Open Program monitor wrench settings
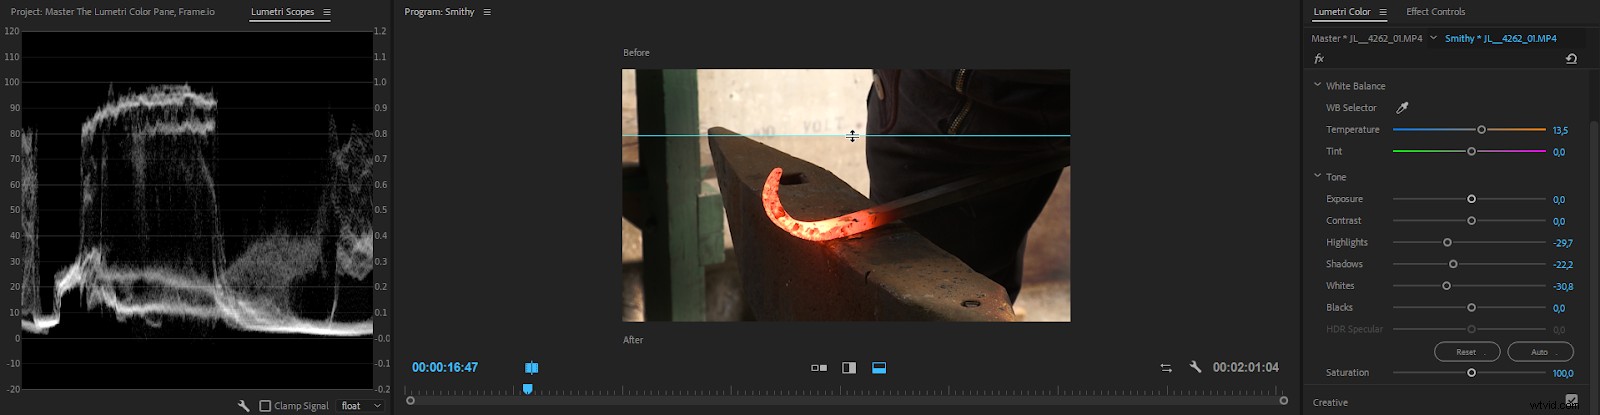The height and width of the screenshot is (415, 1600). (1195, 368)
